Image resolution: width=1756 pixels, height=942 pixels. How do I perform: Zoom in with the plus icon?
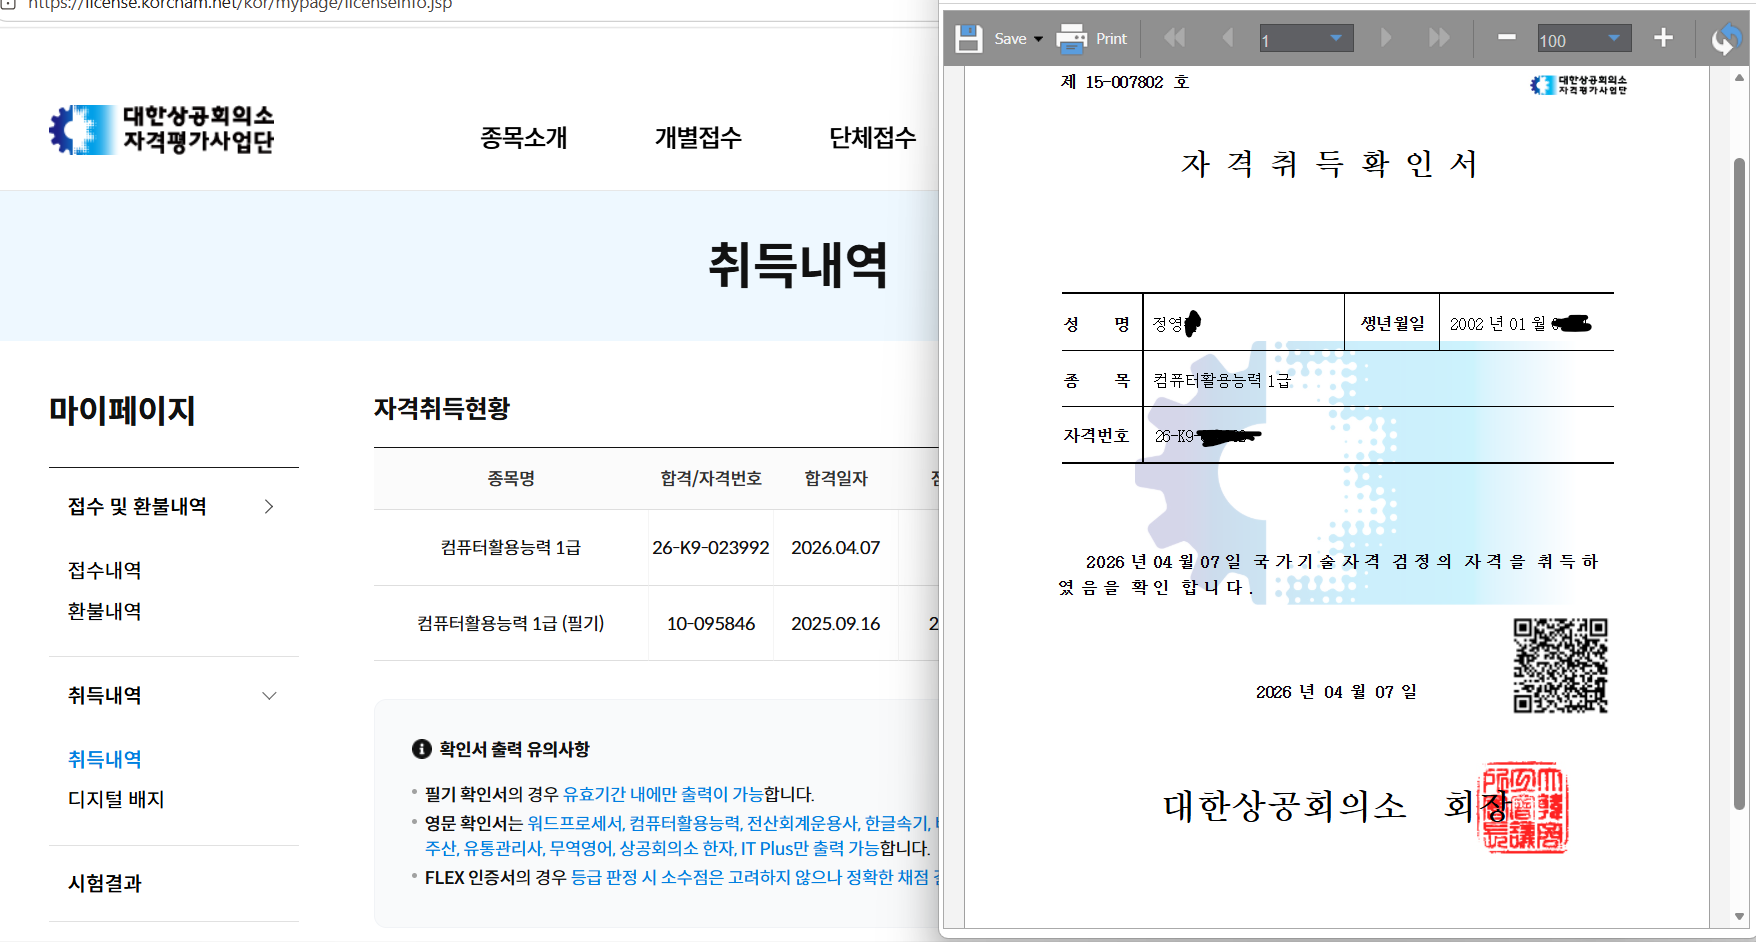coord(1663,38)
